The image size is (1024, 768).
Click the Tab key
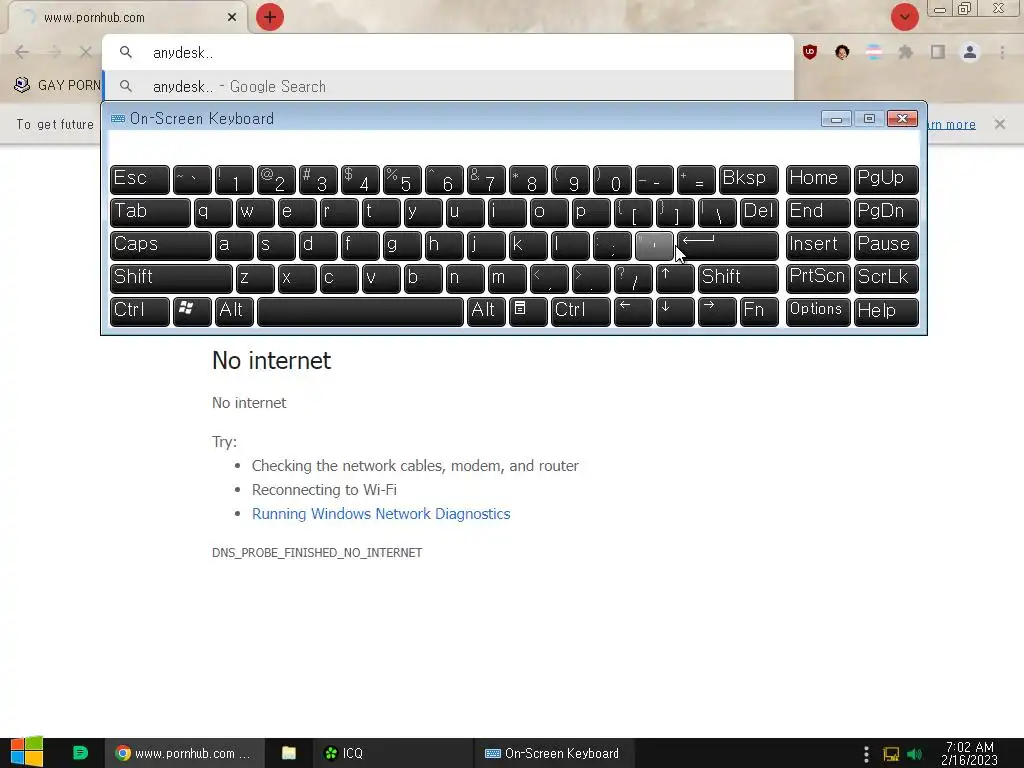click(x=150, y=213)
